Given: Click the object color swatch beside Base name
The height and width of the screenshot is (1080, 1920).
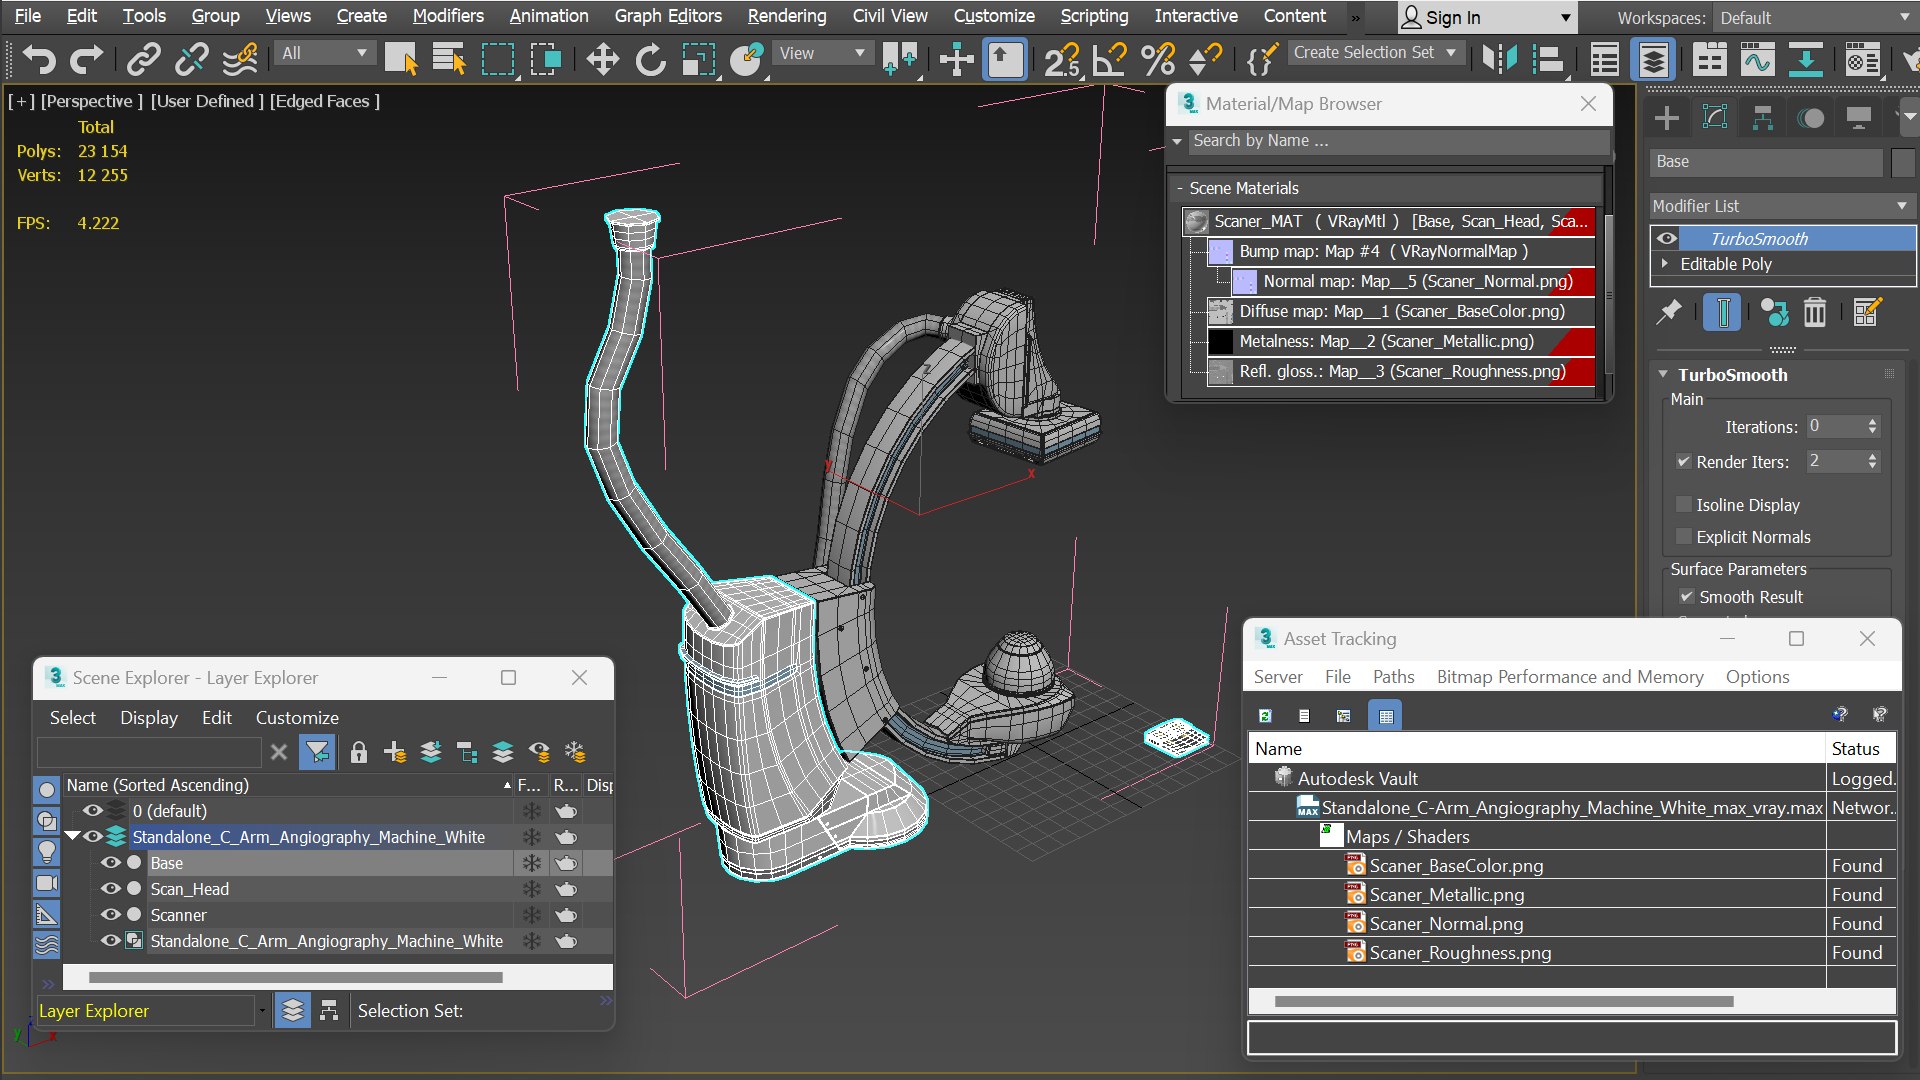Looking at the screenshot, I should [1903, 162].
